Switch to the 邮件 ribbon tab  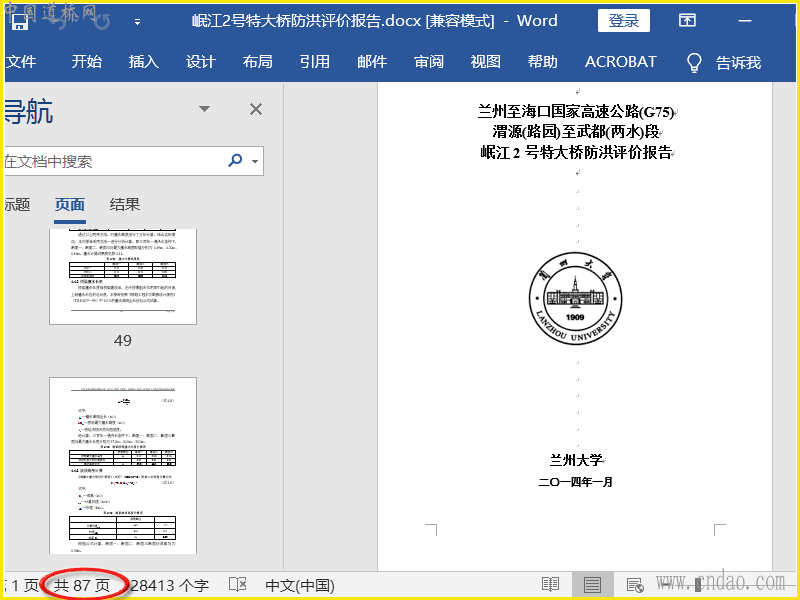[372, 62]
